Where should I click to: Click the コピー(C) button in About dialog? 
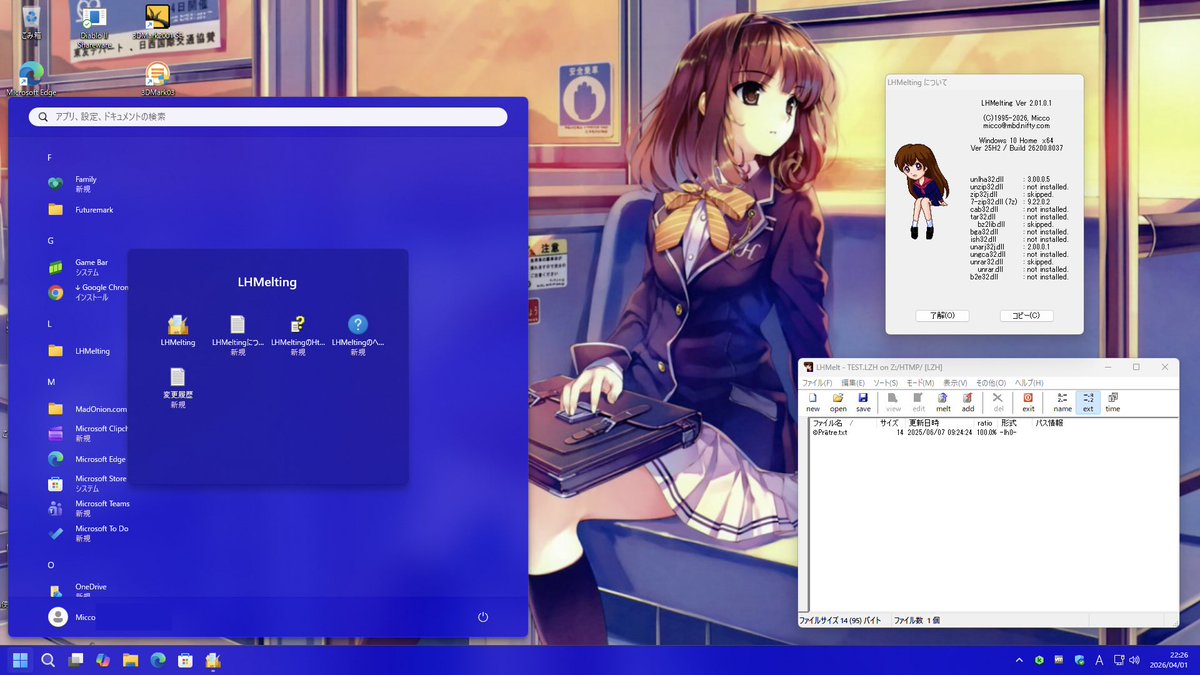(1026, 315)
